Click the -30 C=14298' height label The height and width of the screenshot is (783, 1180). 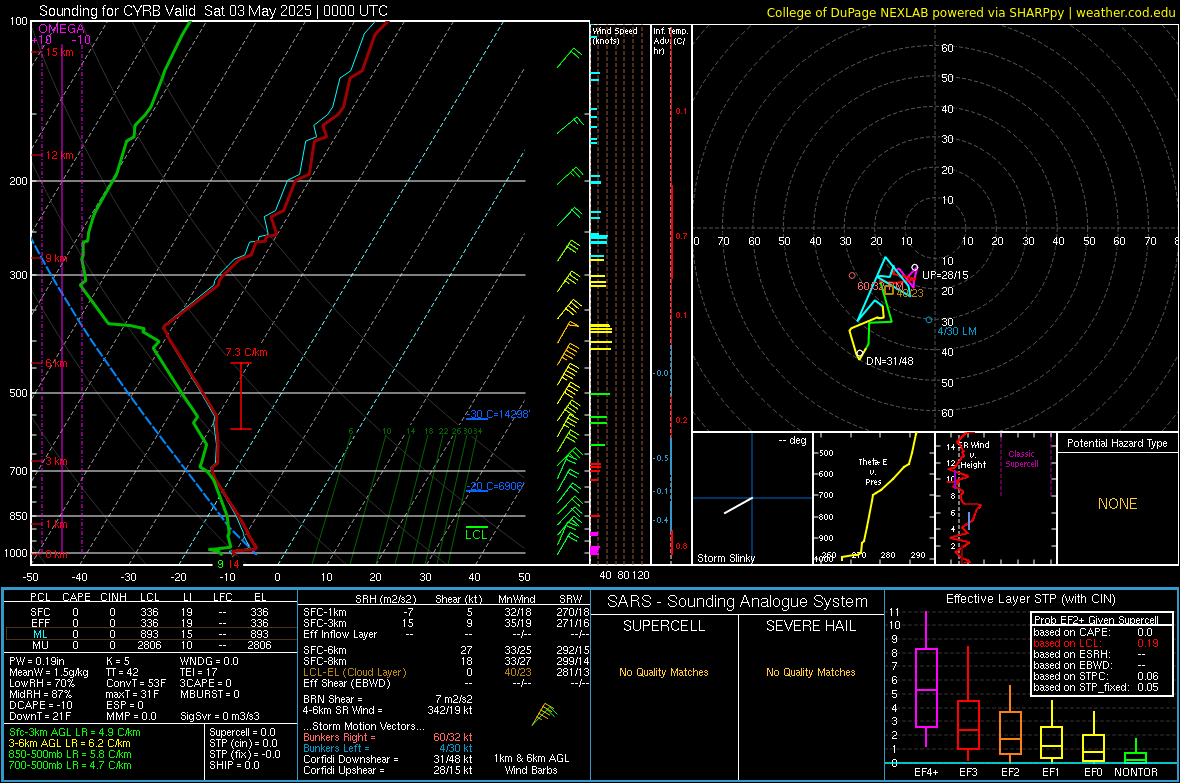tap(497, 414)
